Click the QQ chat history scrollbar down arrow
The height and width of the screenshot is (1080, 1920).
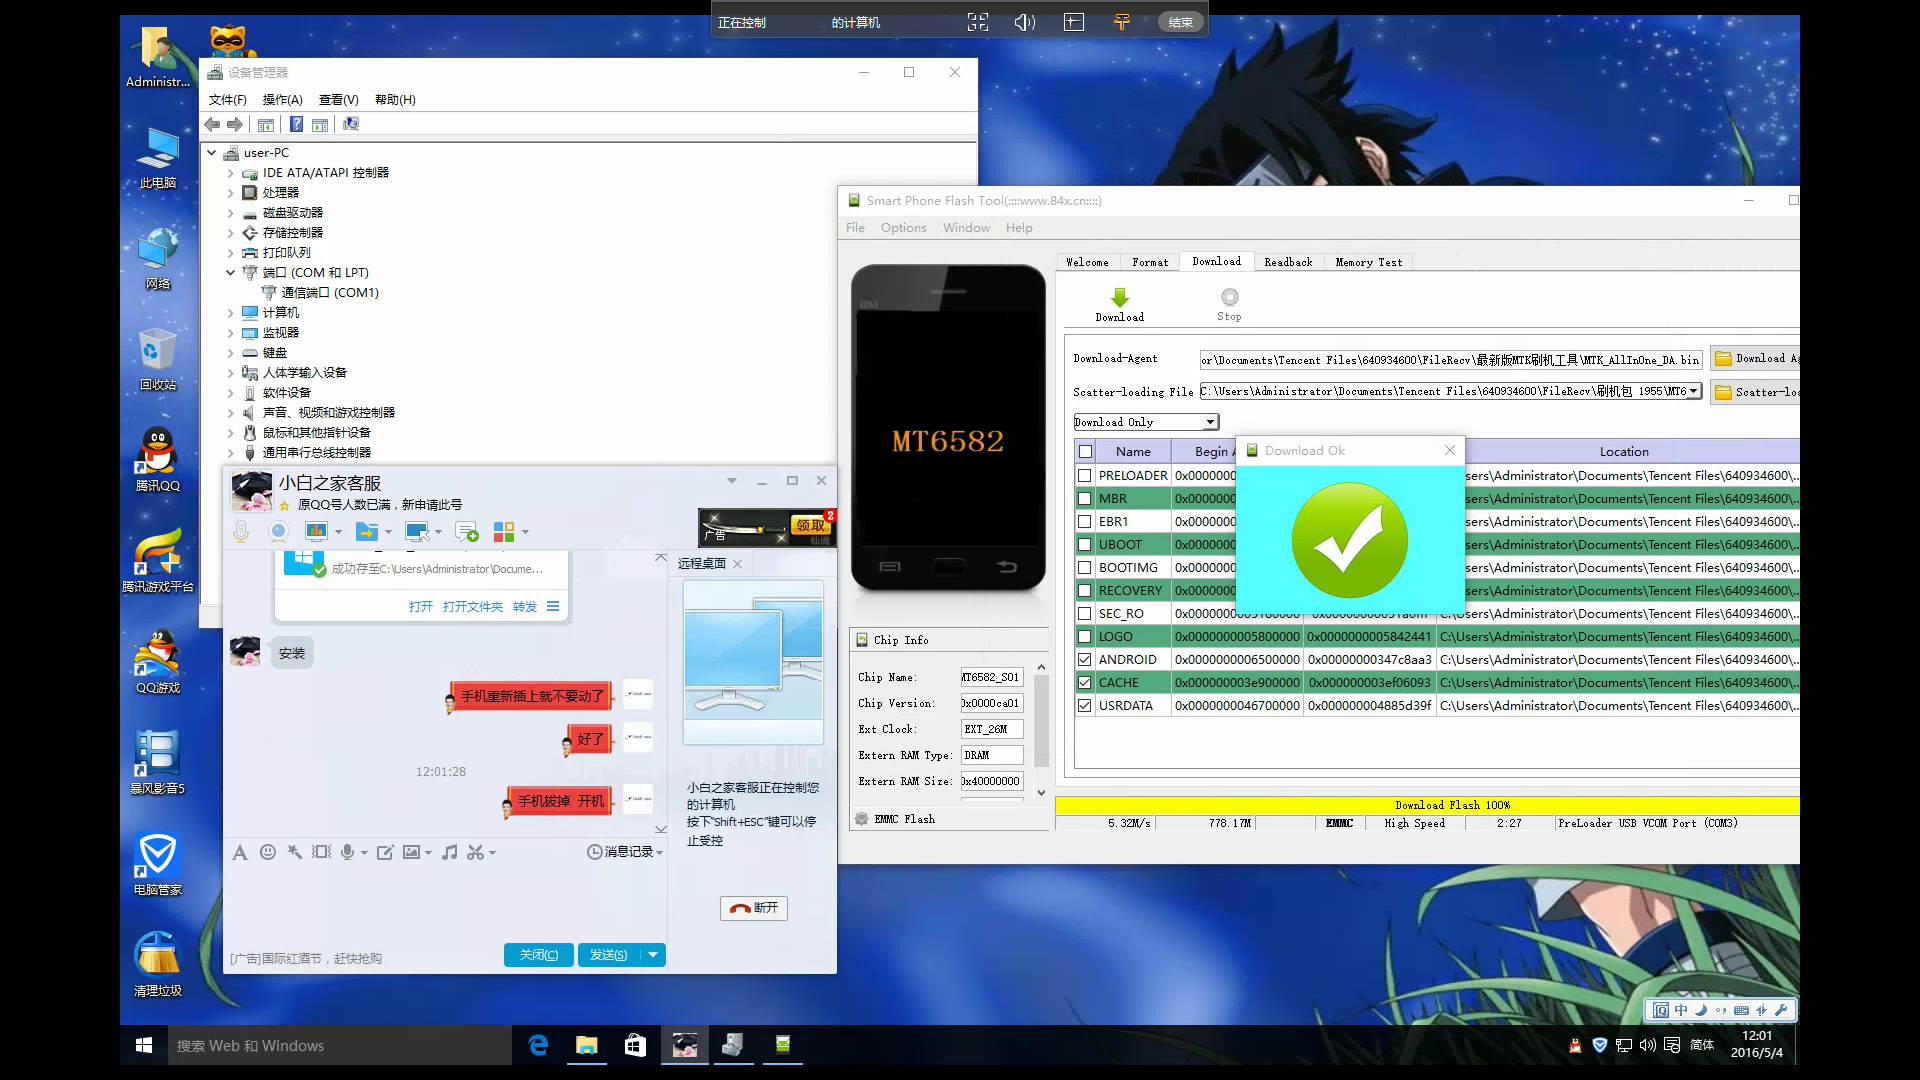[660, 828]
